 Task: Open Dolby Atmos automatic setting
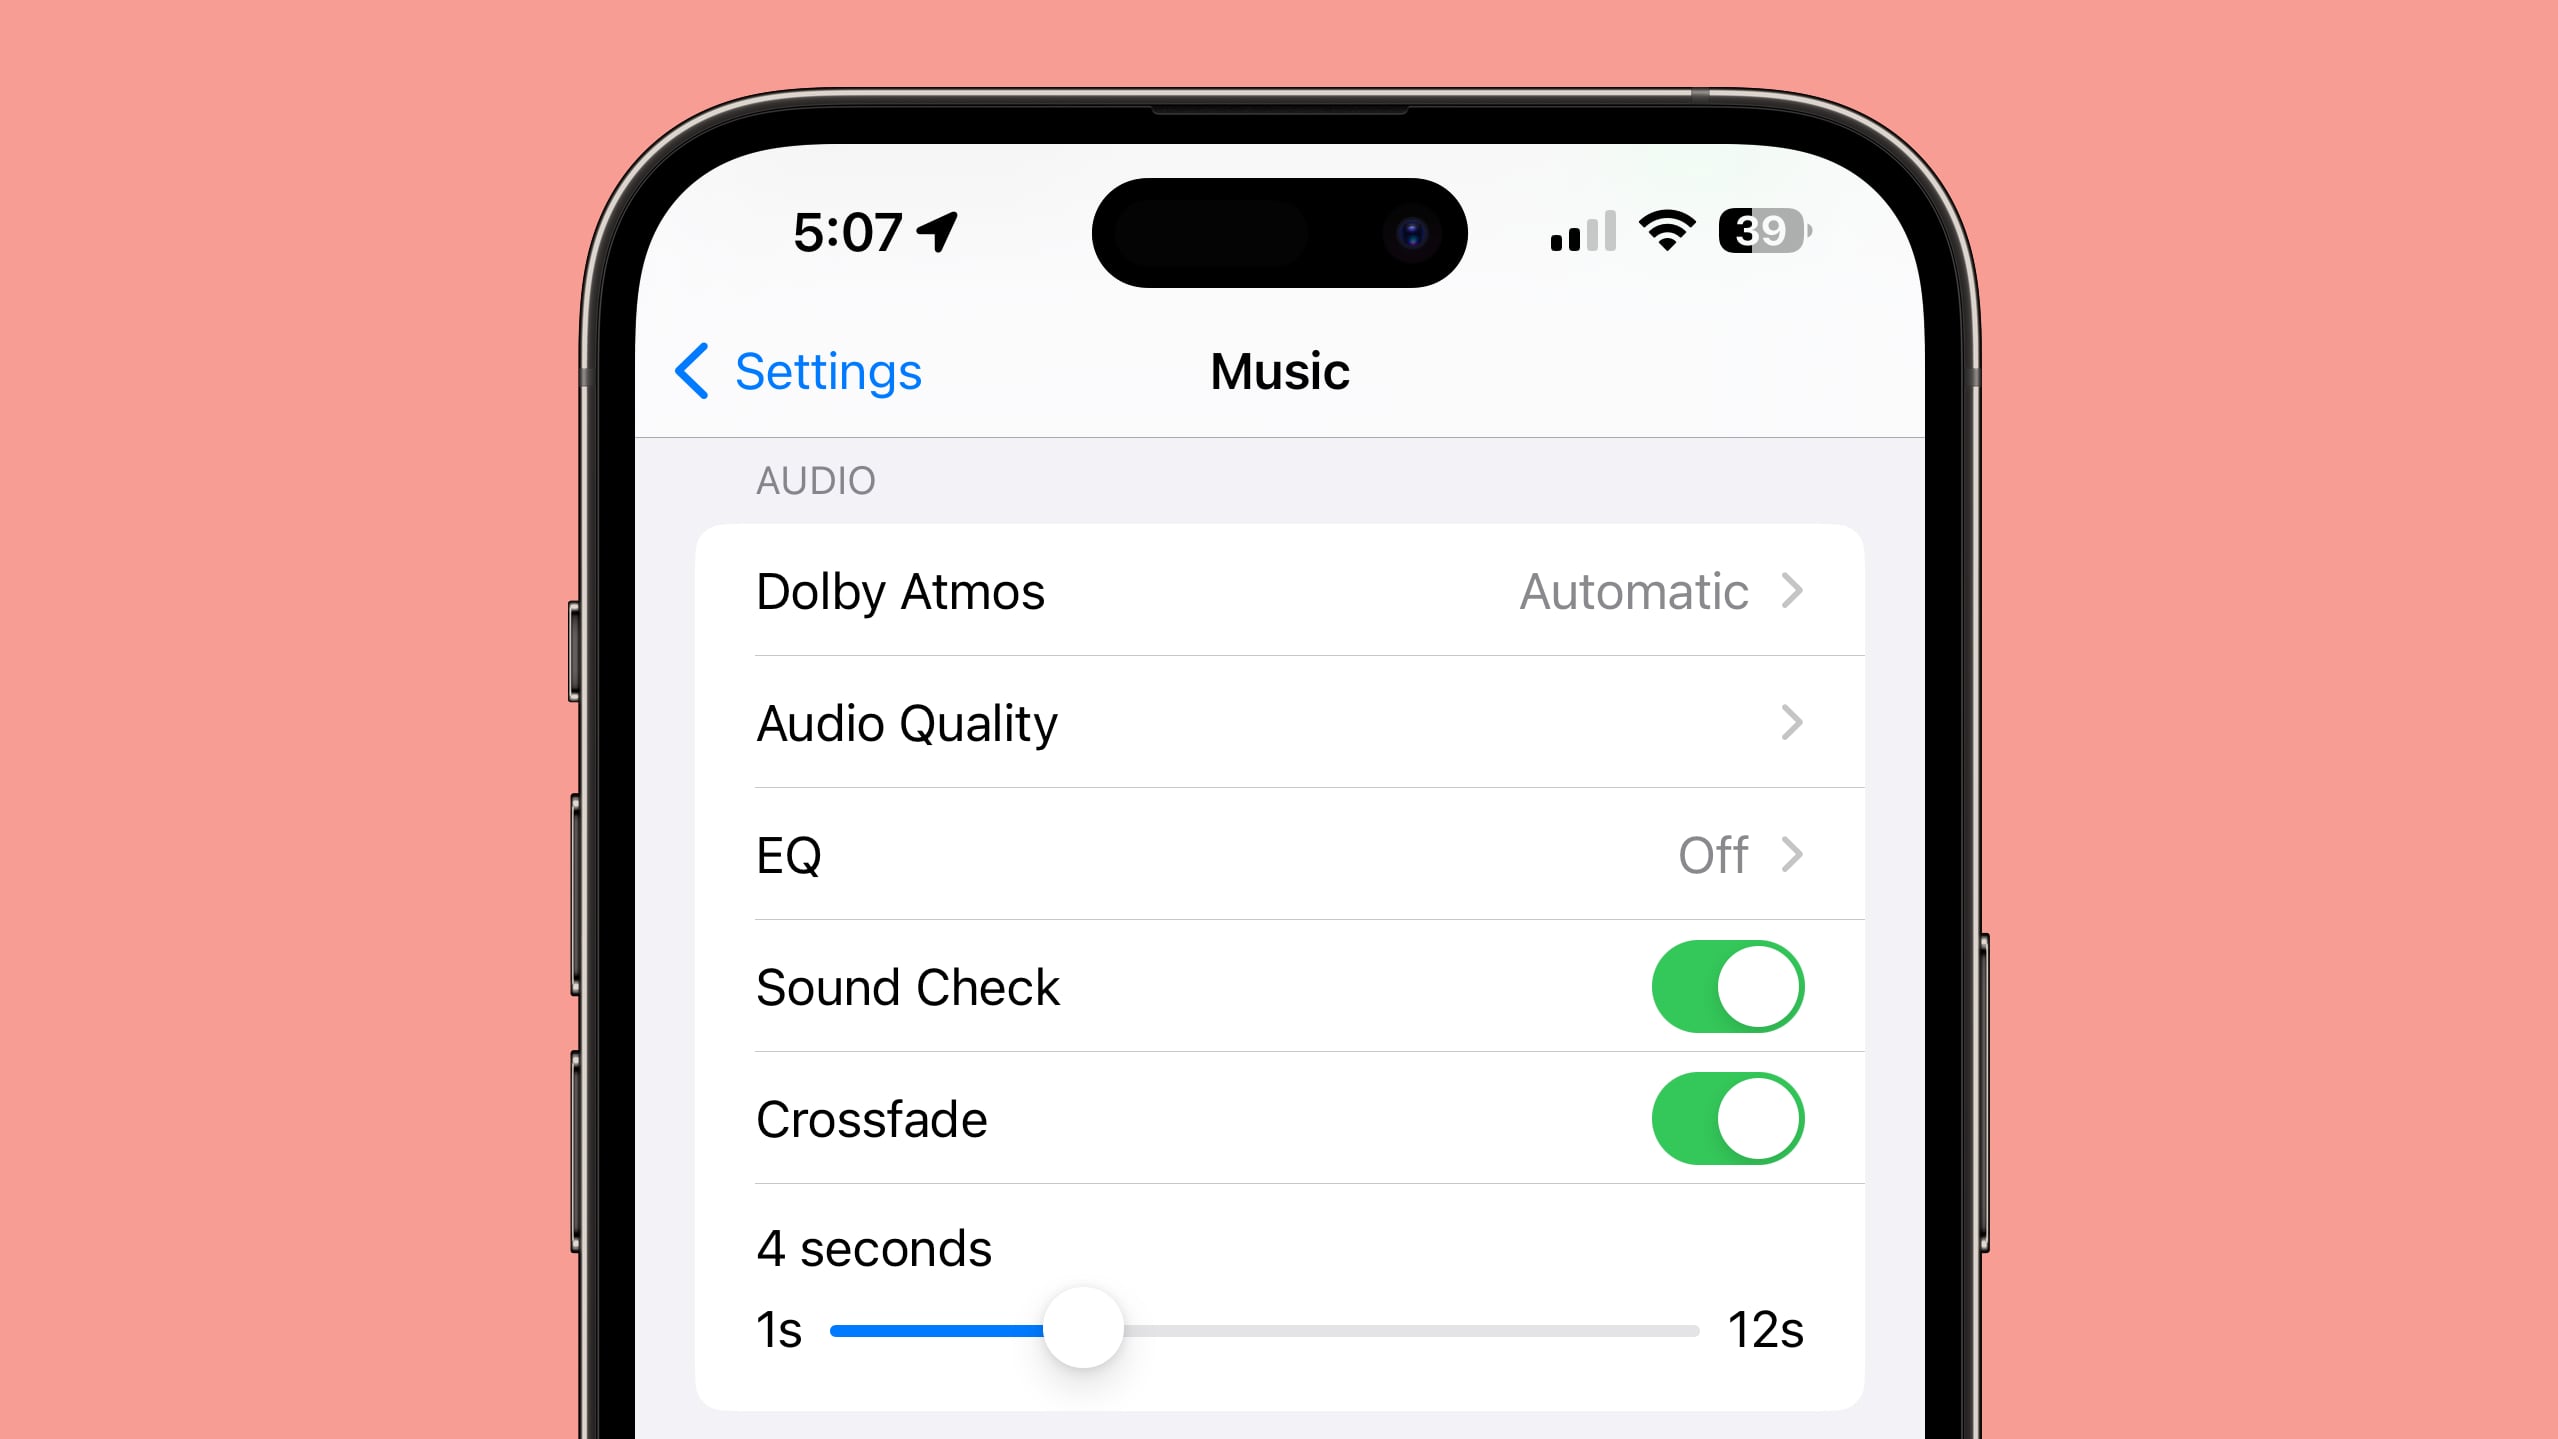coord(1279,590)
